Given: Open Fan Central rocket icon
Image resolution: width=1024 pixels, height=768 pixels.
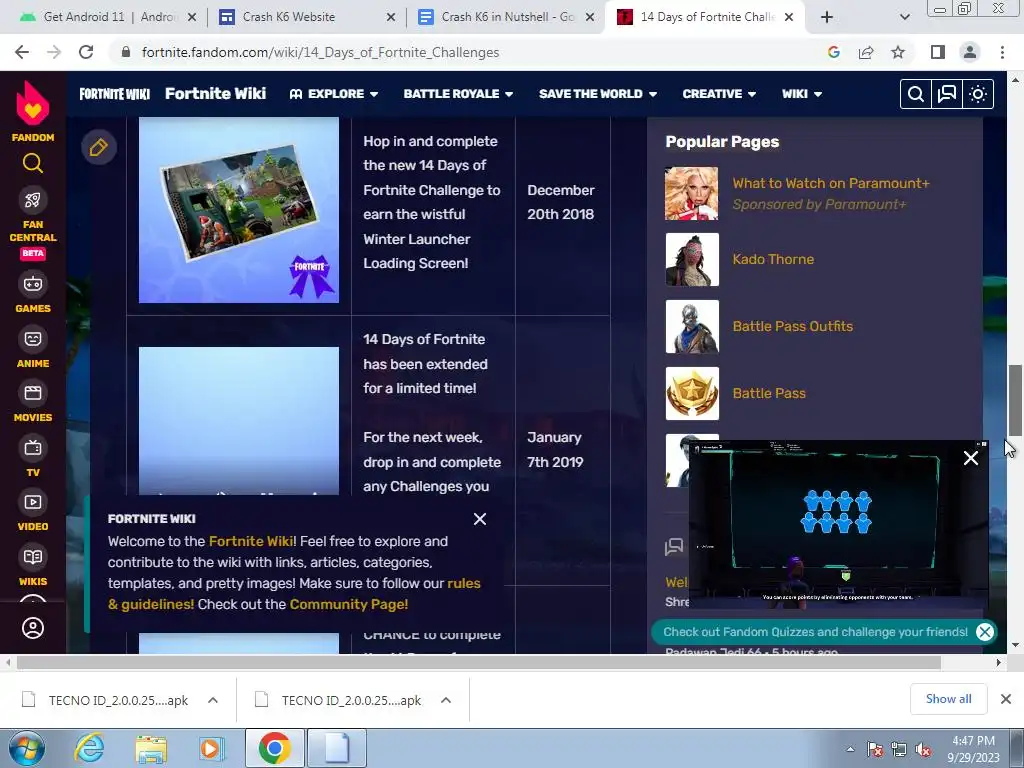Looking at the screenshot, I should (x=33, y=200).
